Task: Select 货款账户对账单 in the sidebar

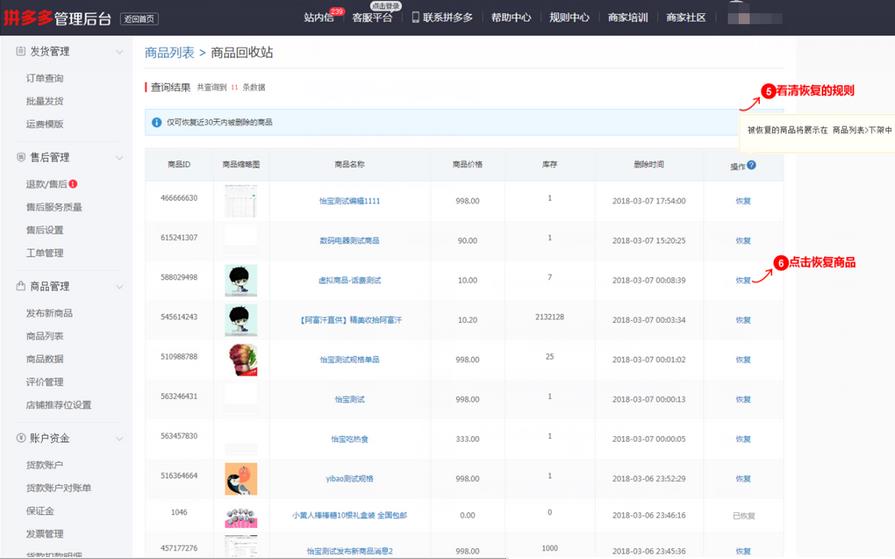Action: coord(58,488)
